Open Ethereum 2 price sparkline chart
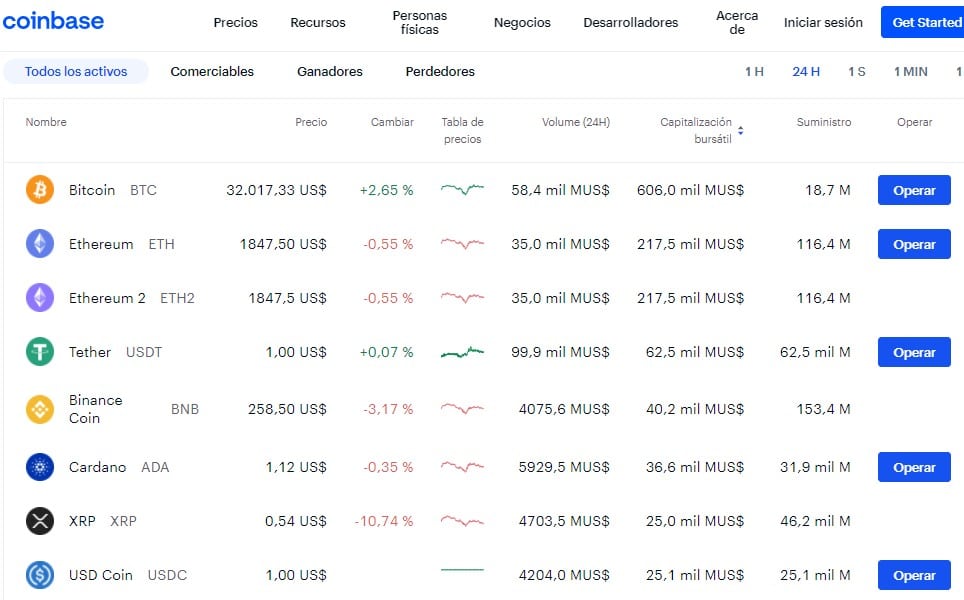 462,298
